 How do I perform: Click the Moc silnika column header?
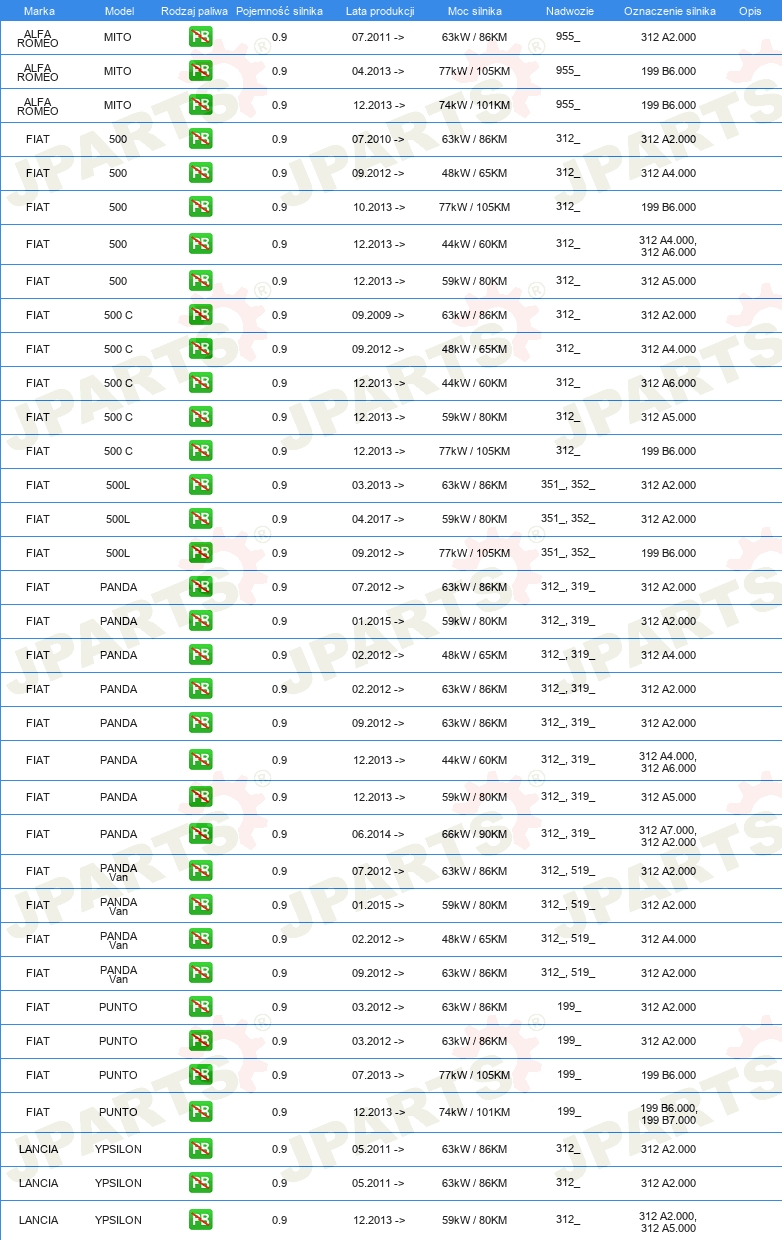coord(475,11)
